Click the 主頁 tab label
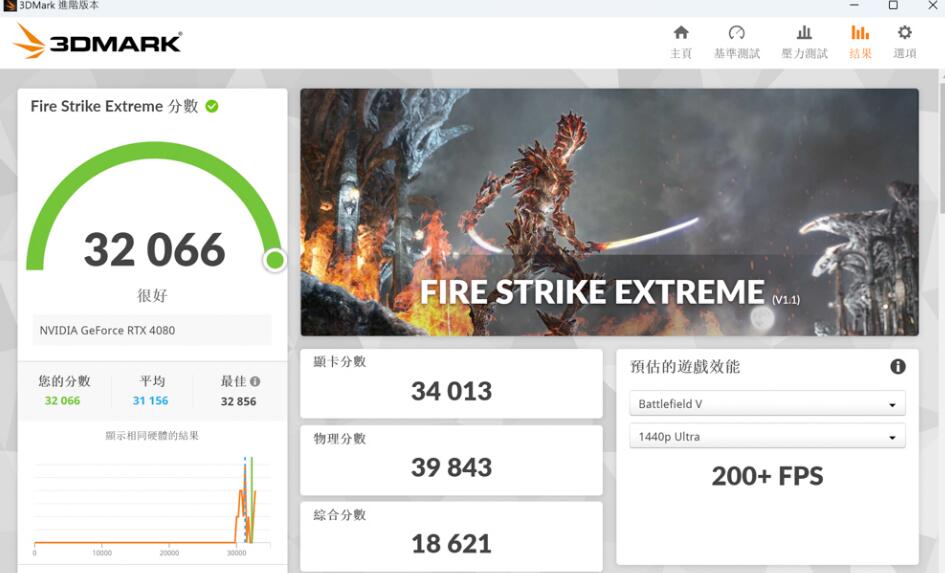The image size is (945, 573). pos(681,54)
